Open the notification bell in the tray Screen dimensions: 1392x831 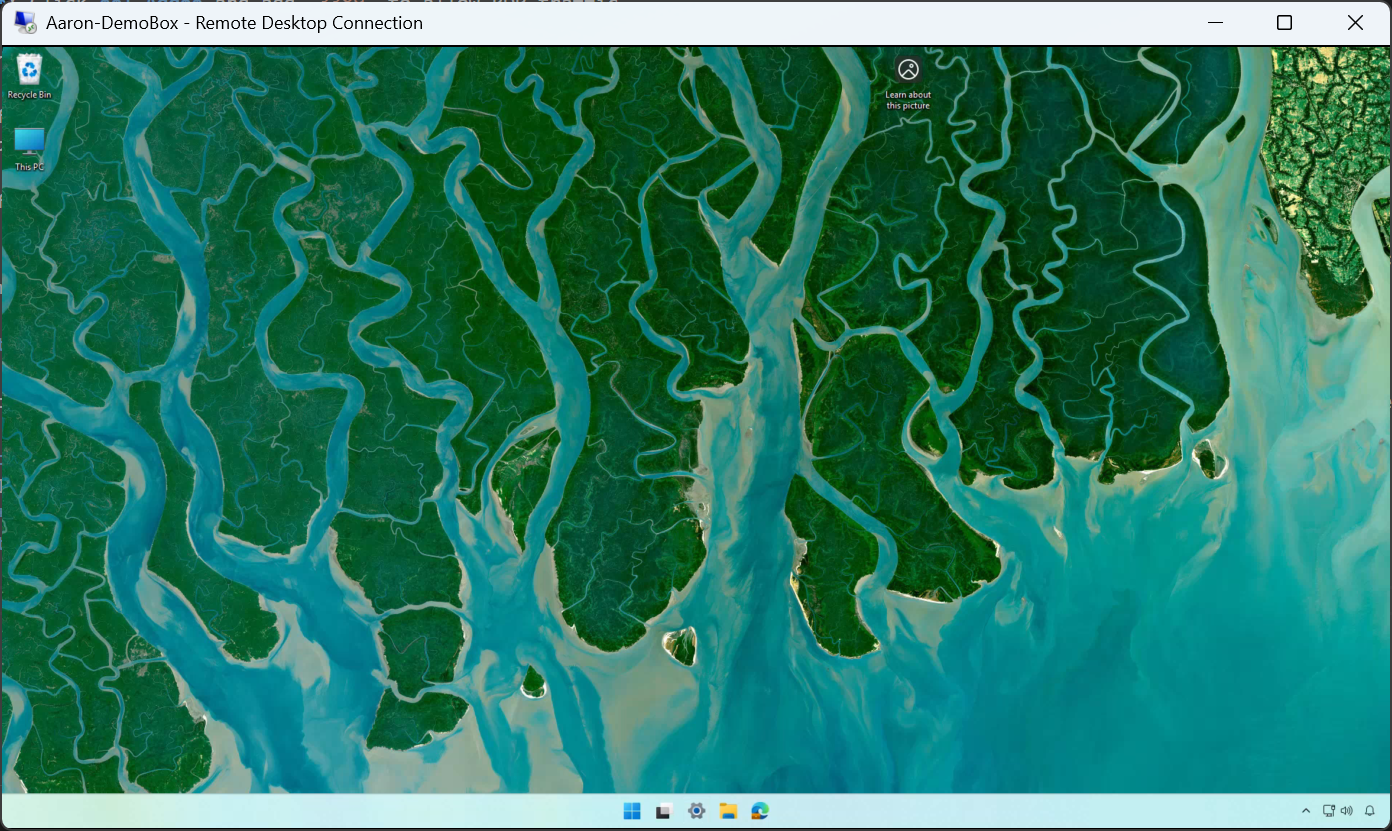coord(1369,811)
